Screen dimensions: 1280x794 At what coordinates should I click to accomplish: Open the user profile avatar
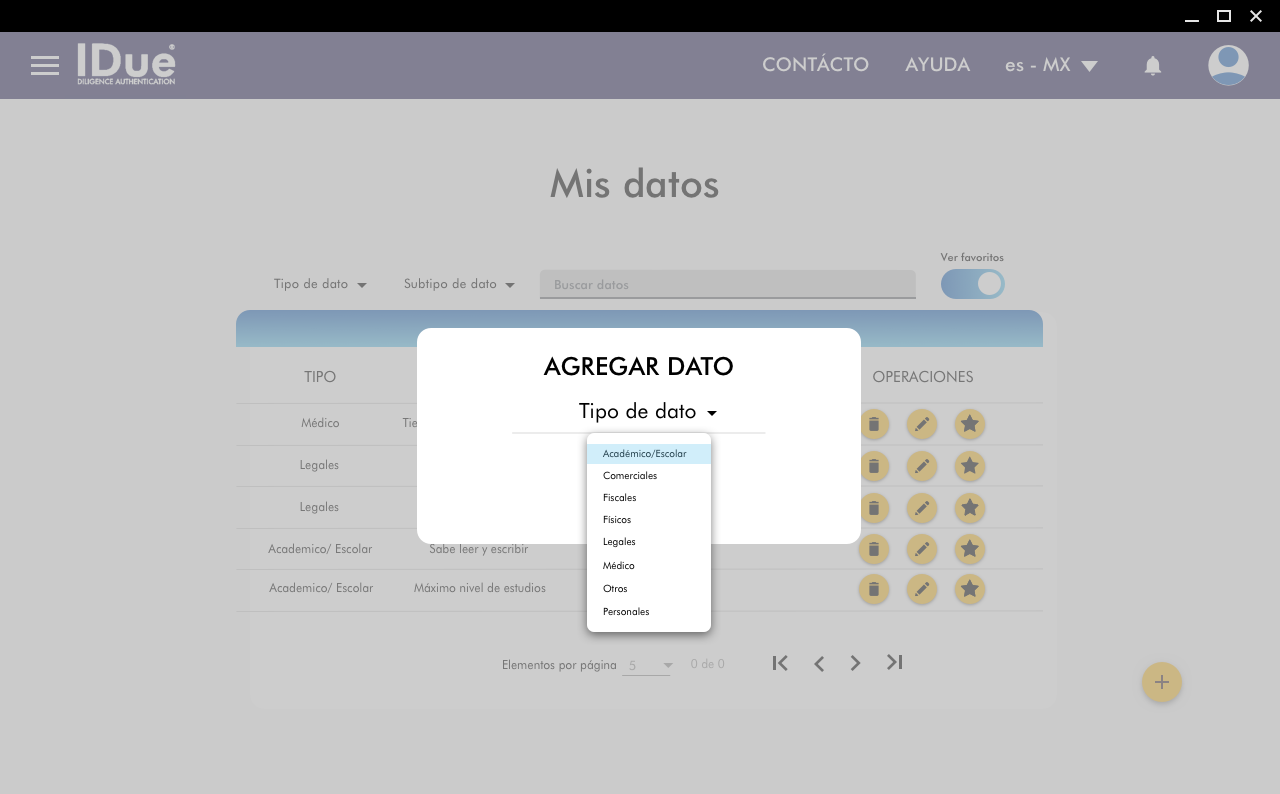point(1227,66)
